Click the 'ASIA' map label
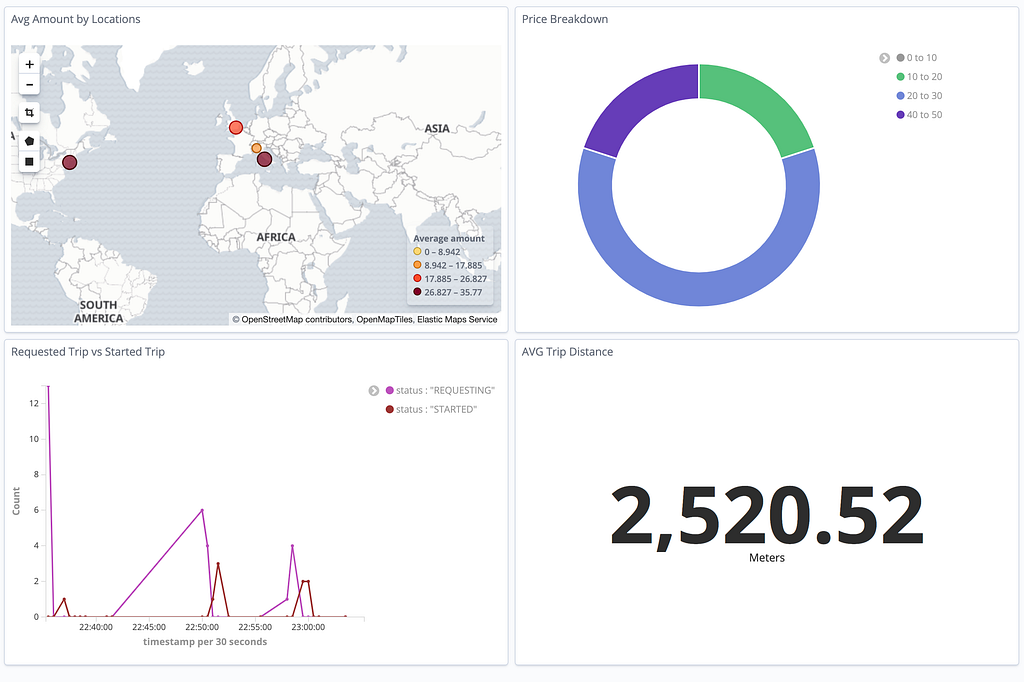Screen dimensions: 1024x682 click(x=437, y=129)
